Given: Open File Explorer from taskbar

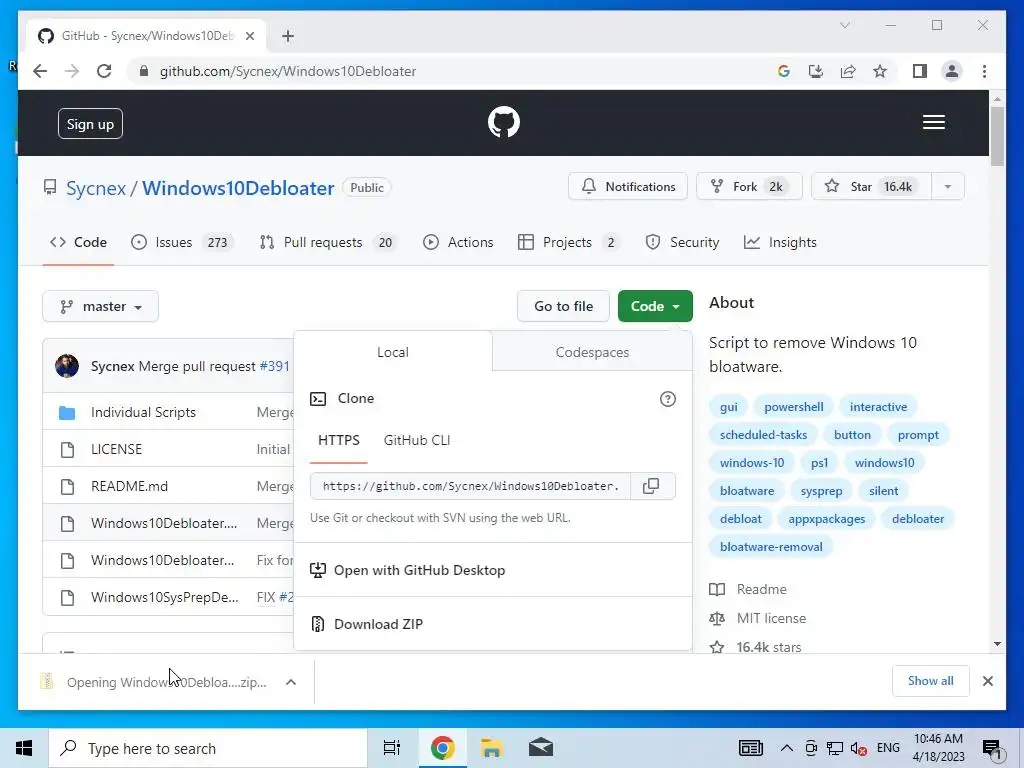Looking at the screenshot, I should pyautogui.click(x=491, y=748).
